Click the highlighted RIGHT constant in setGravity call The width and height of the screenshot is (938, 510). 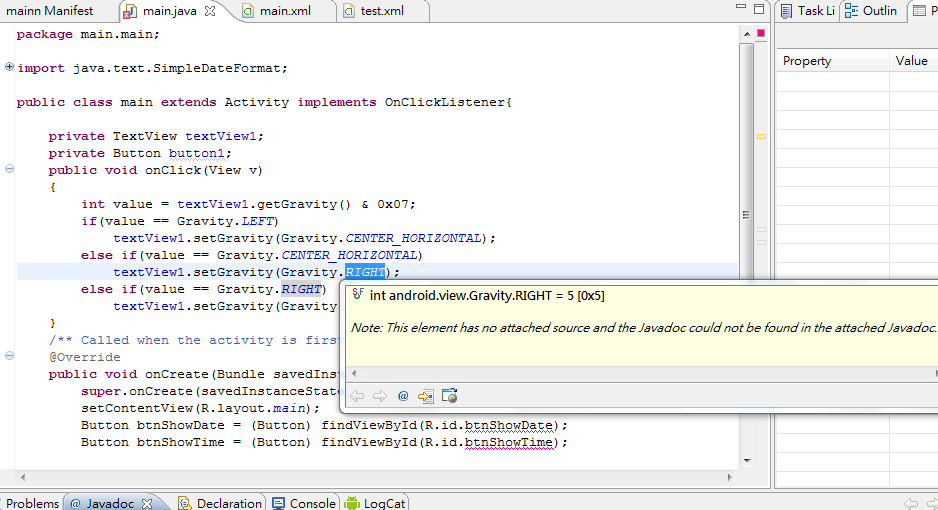click(x=365, y=272)
